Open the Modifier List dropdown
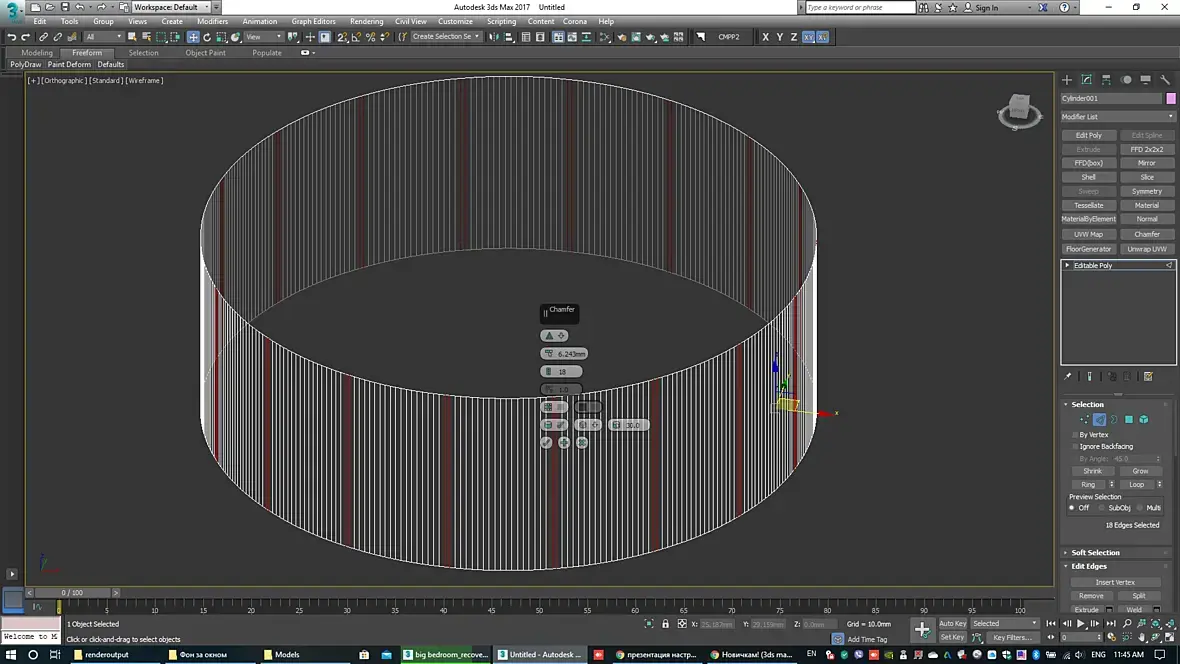The image size is (1180, 664). pos(1117,117)
